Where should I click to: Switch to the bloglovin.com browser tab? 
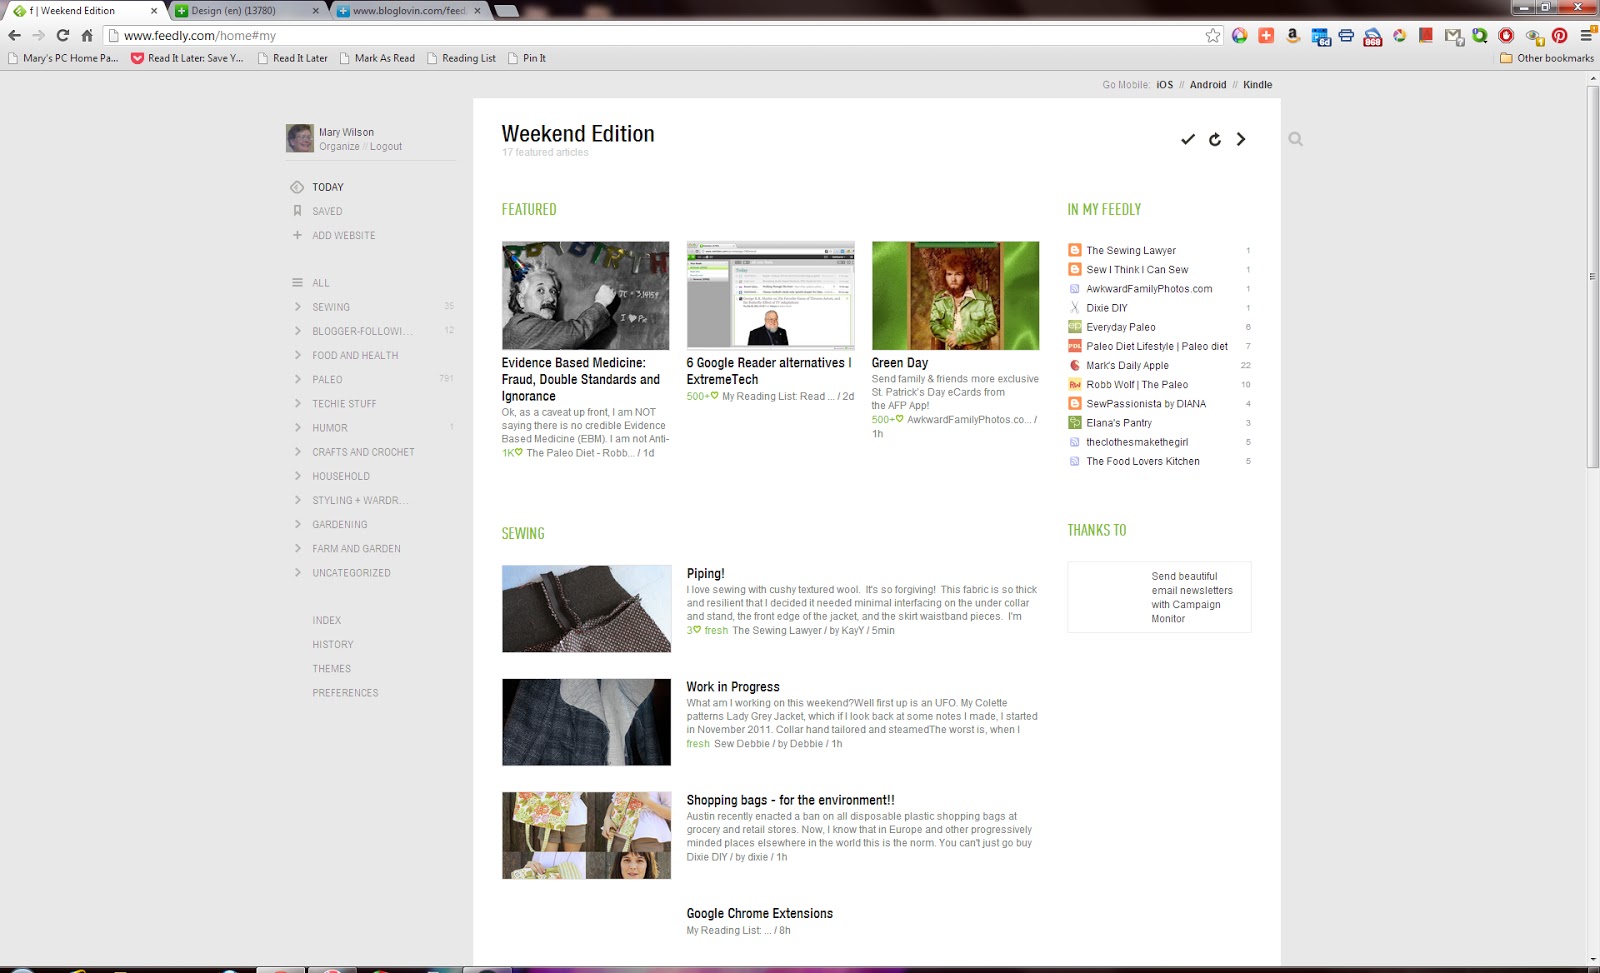point(408,10)
